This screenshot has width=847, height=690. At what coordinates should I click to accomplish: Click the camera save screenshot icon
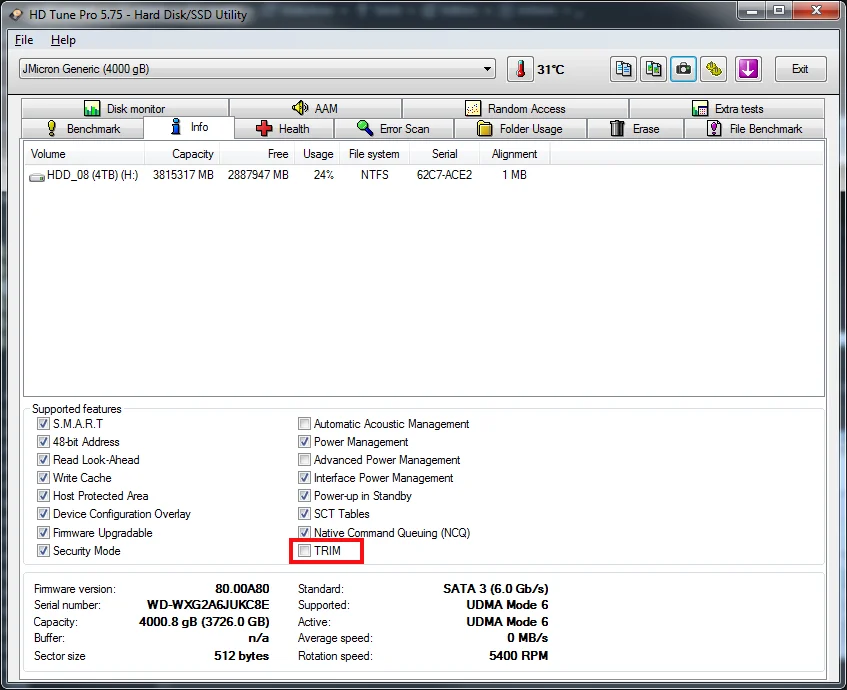(683, 69)
